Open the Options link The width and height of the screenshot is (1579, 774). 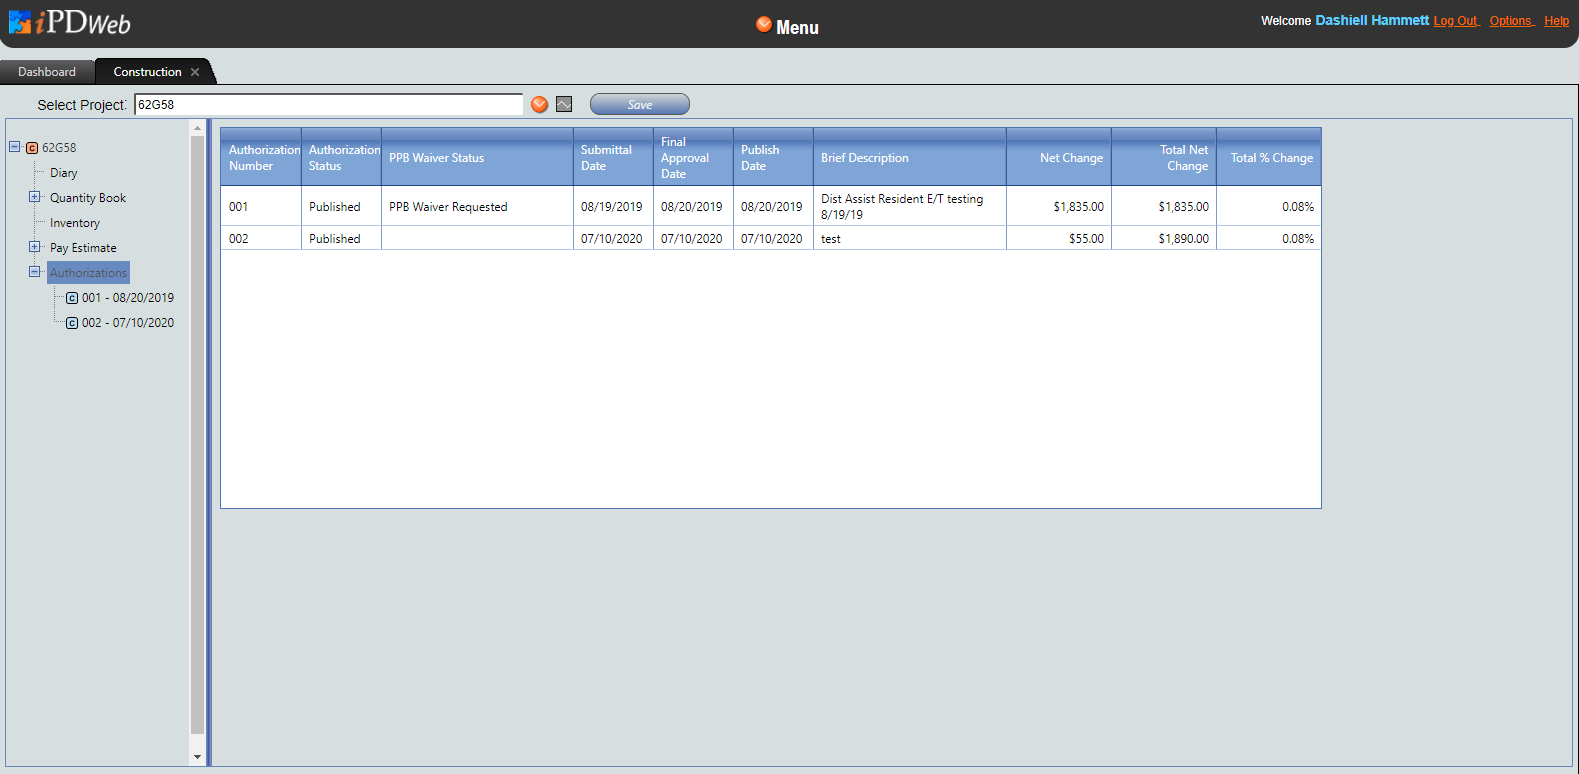pos(1510,21)
